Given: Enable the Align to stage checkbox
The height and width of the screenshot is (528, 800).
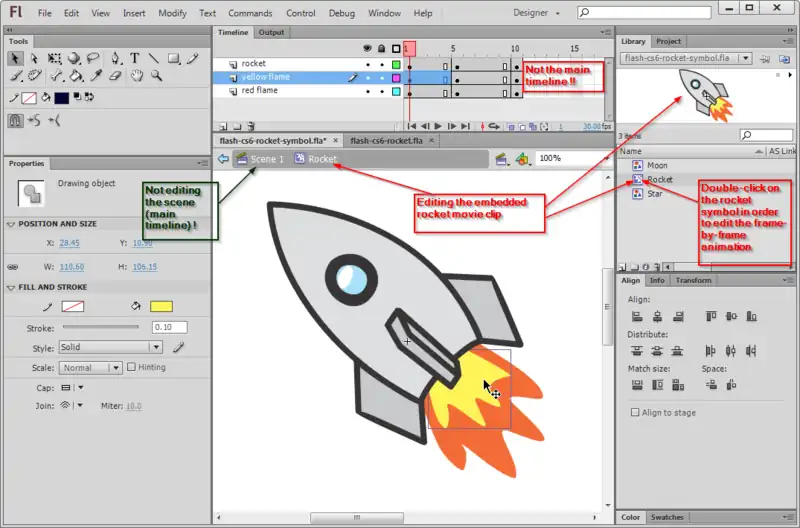Looking at the screenshot, I should [x=635, y=412].
